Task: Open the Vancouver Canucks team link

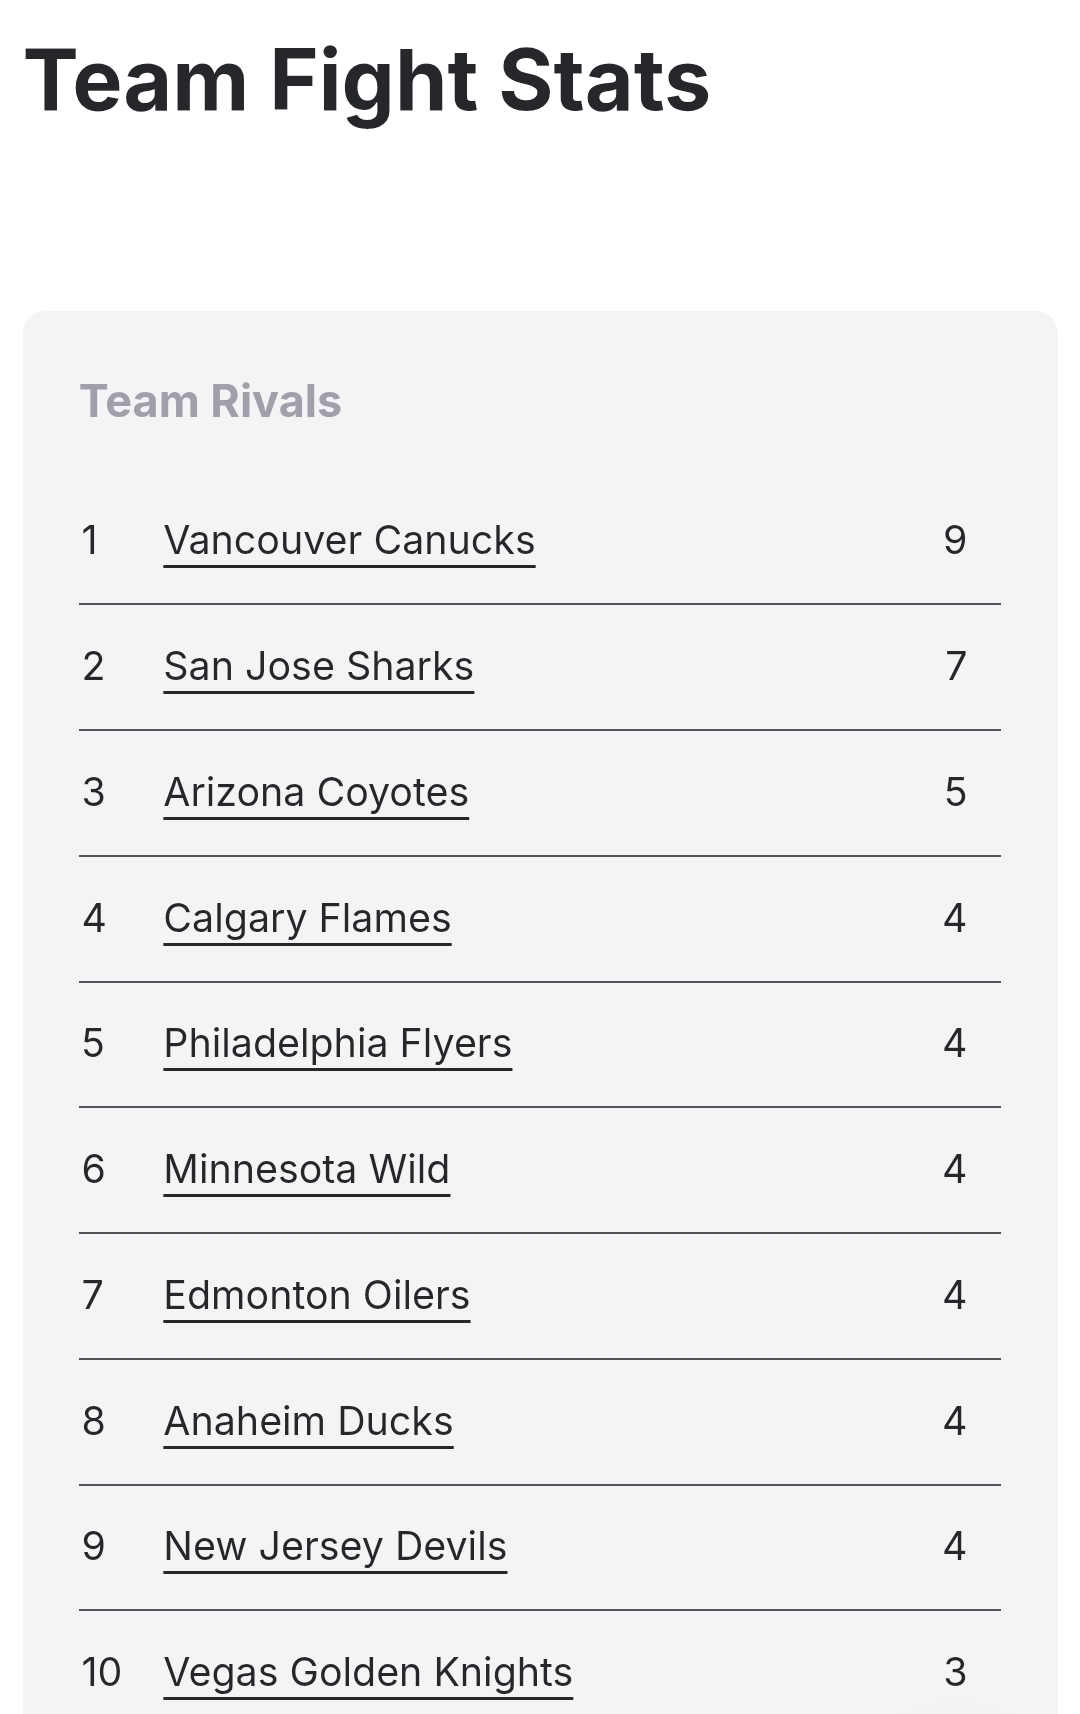Action: point(349,541)
